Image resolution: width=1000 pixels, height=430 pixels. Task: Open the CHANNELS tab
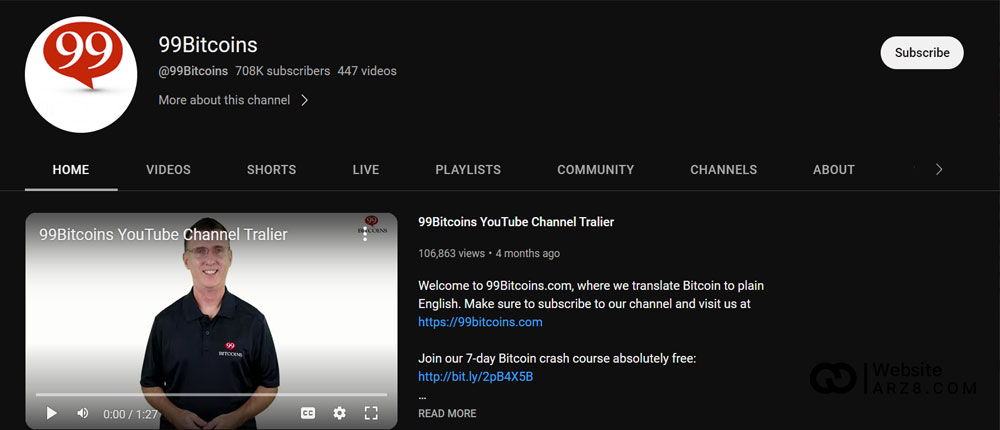pos(723,170)
